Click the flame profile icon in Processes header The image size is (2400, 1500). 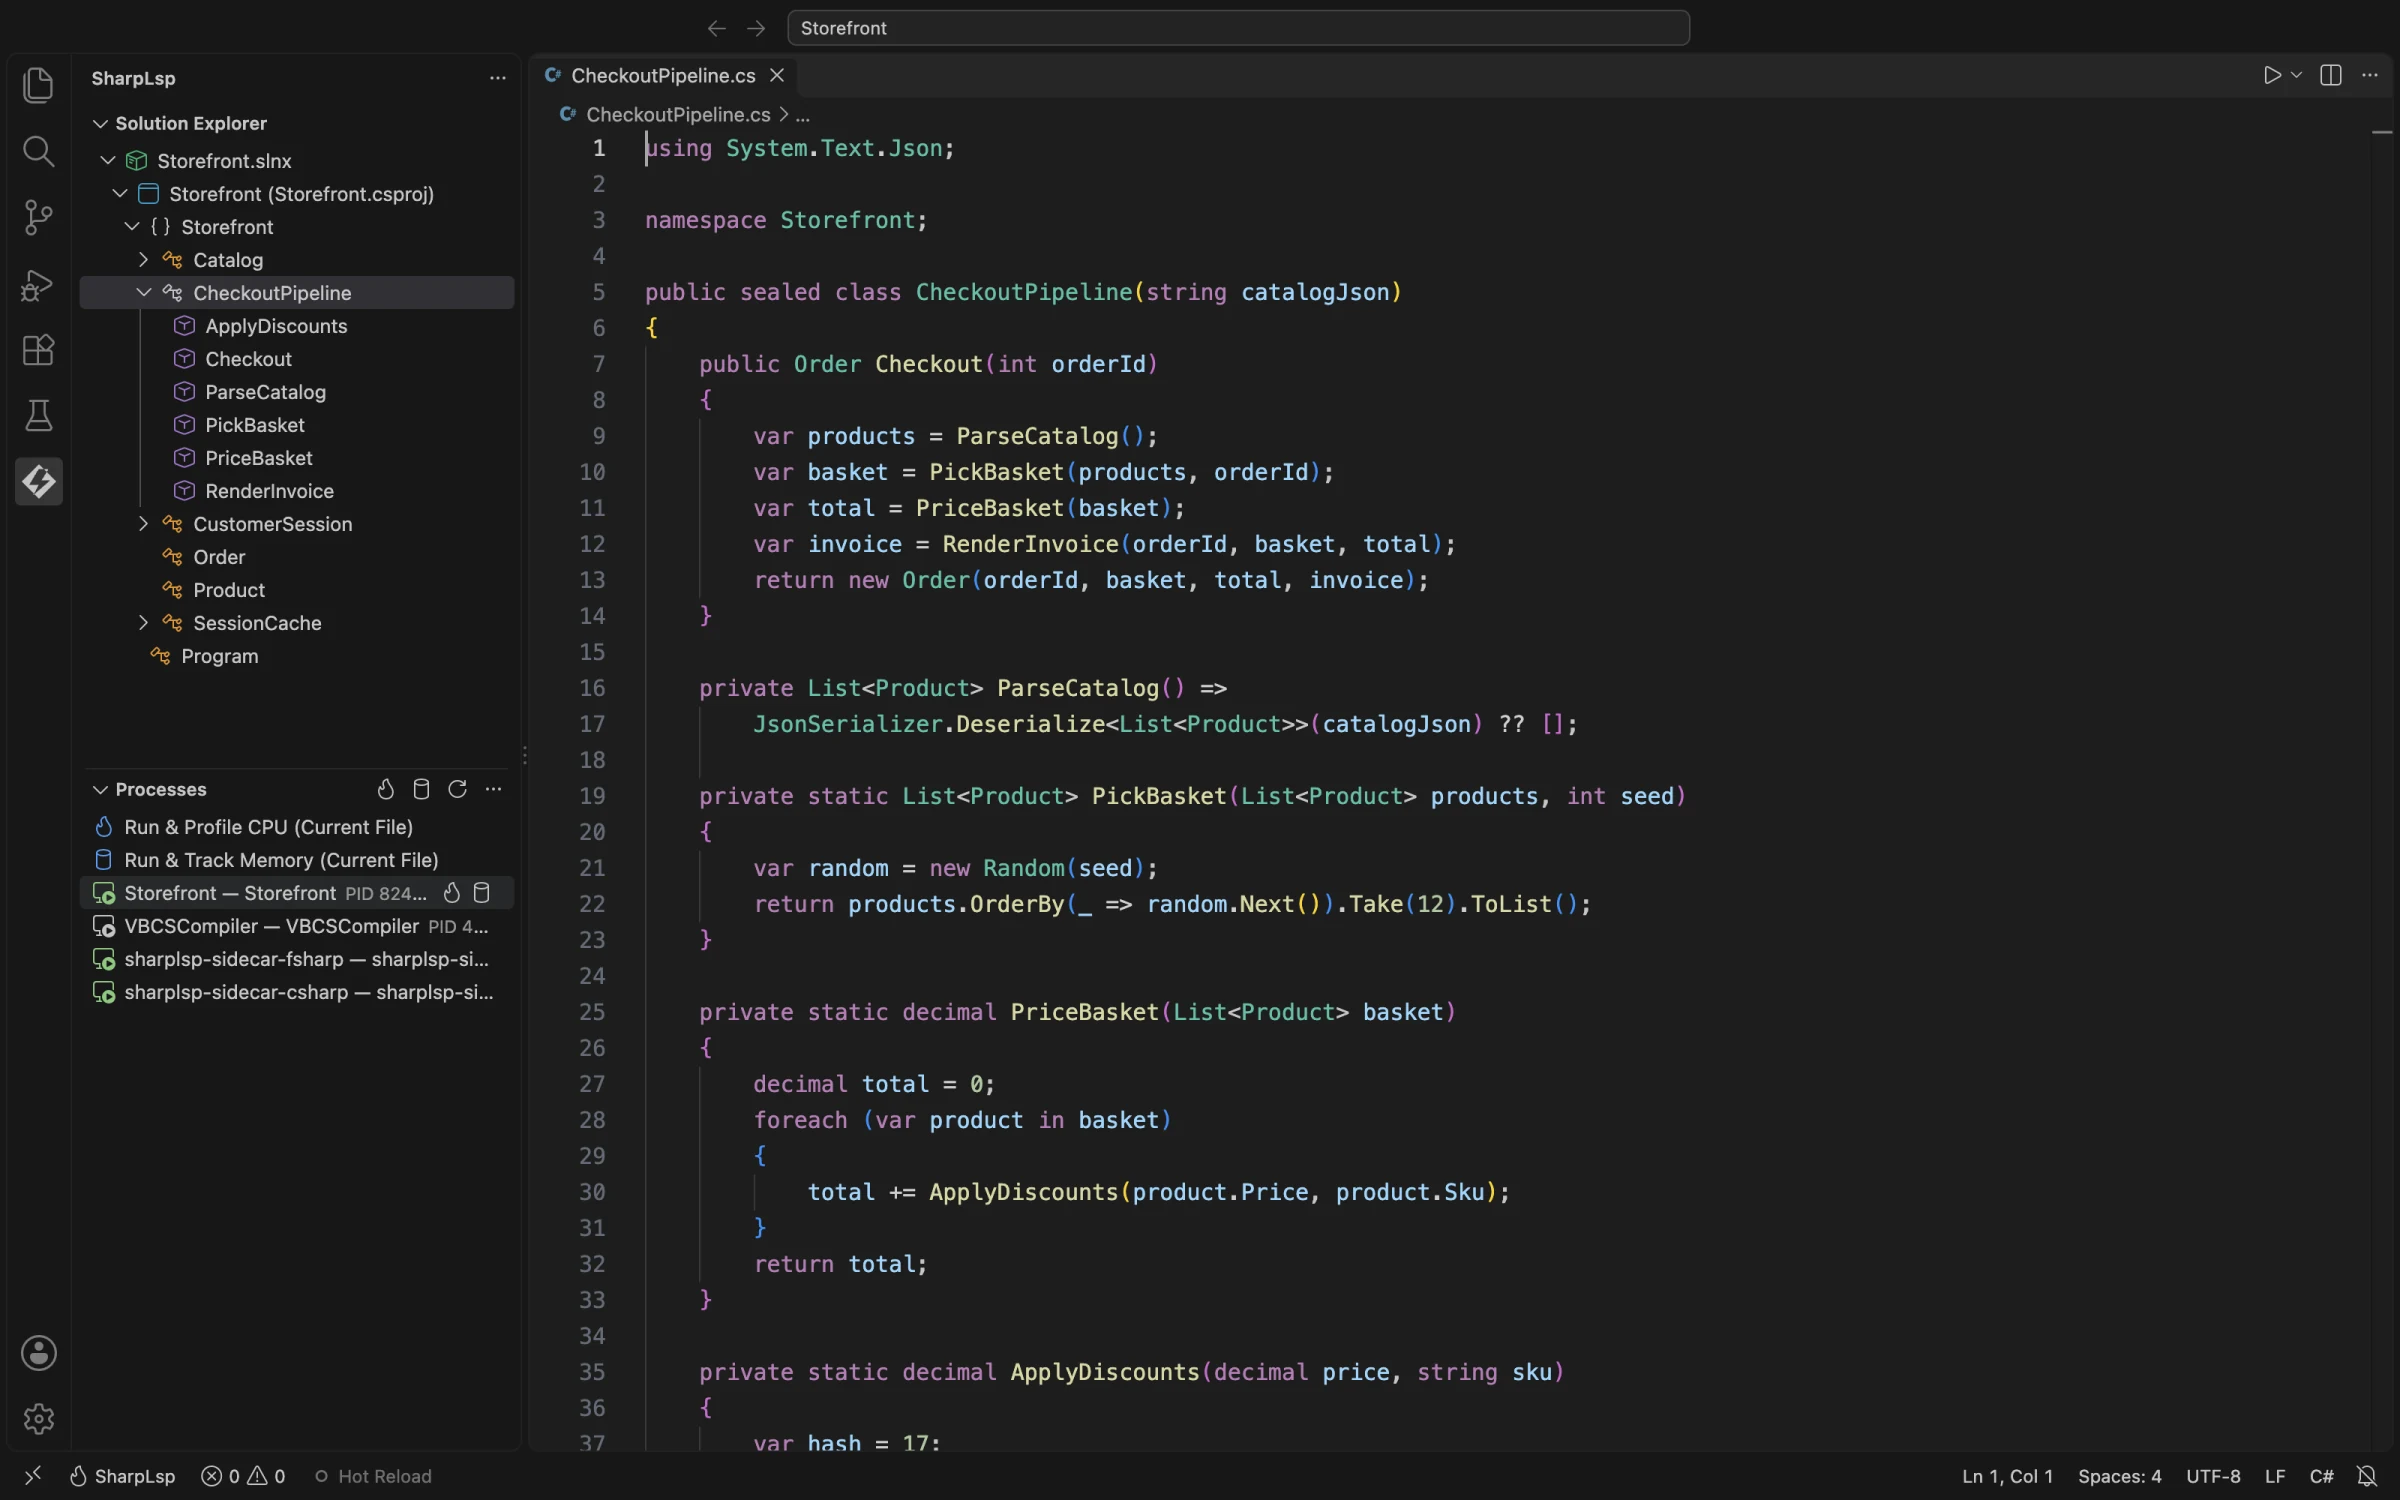tap(386, 790)
